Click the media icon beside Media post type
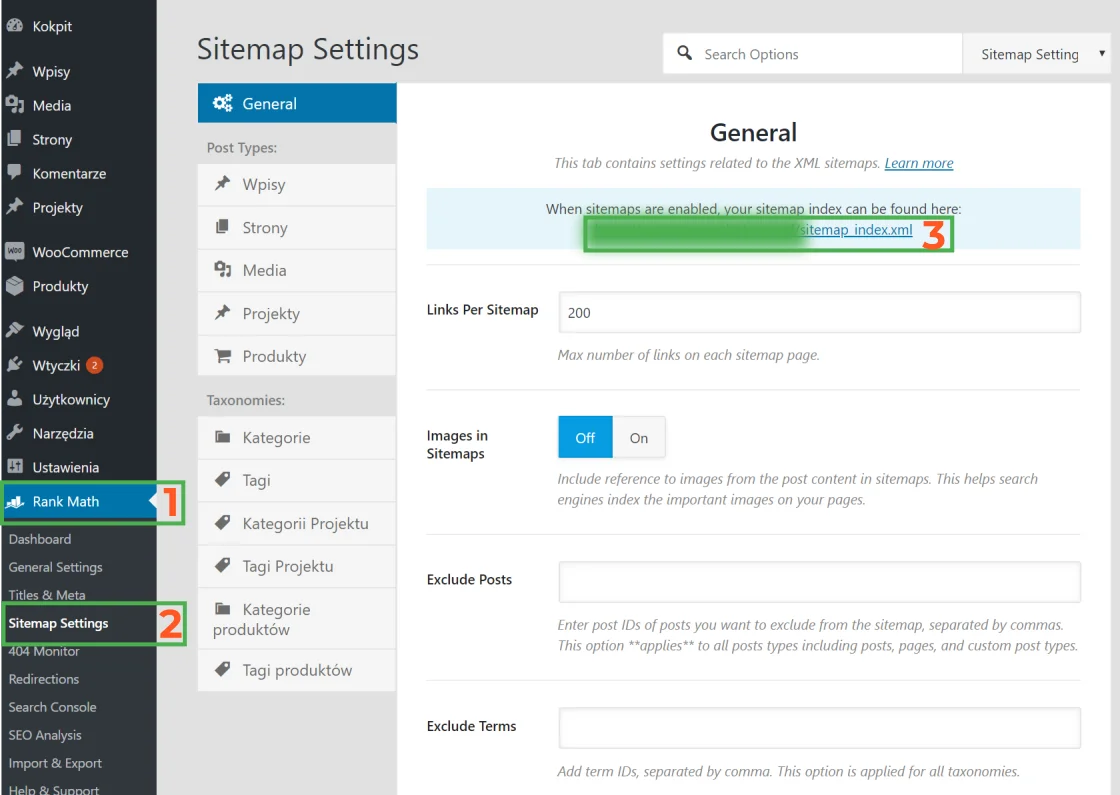Viewport: 1120px width, 795px height. (223, 269)
